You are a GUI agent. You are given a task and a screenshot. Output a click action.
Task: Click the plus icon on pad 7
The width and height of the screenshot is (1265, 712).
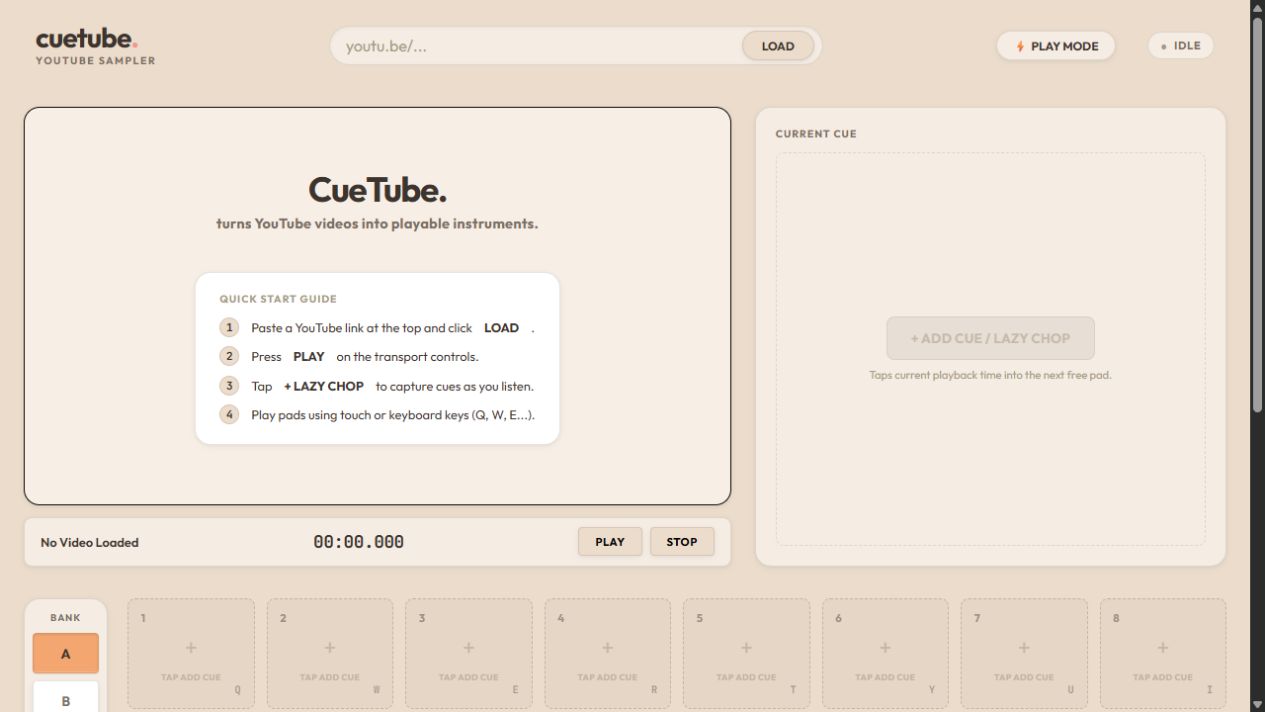tap(1024, 648)
